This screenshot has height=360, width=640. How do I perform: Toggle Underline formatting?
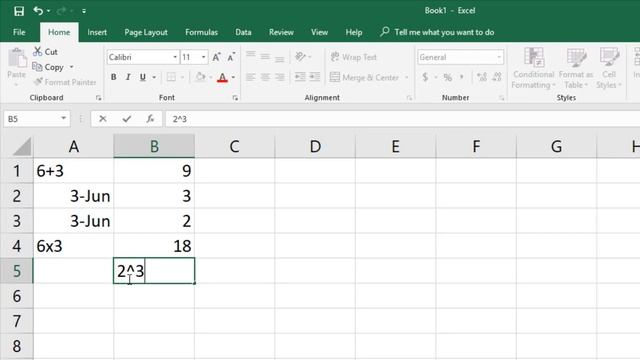(x=142, y=77)
